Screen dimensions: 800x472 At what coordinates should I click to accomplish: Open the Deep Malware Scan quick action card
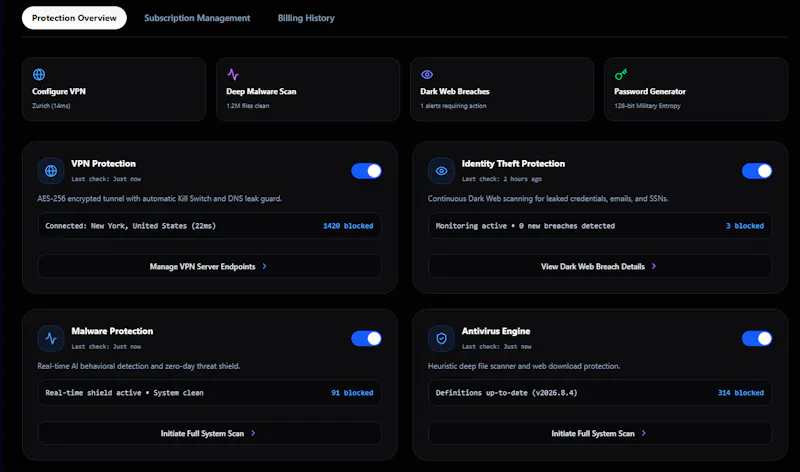[x=308, y=89]
